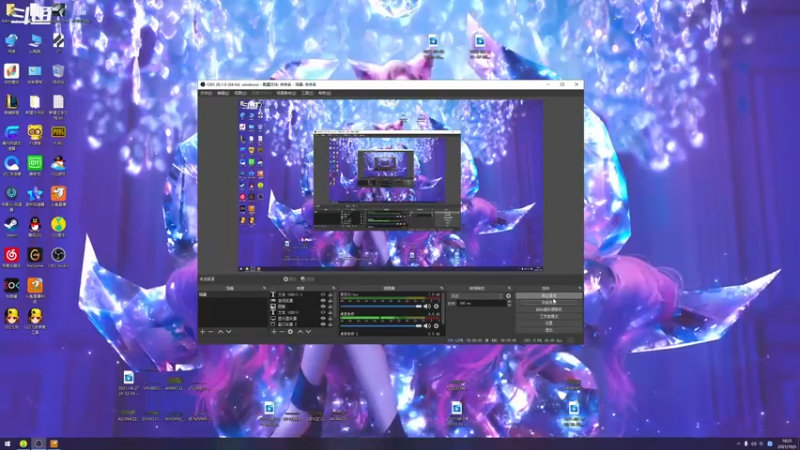The image size is (800, 450).
Task: Add a new source with the plus button
Action: point(274,332)
